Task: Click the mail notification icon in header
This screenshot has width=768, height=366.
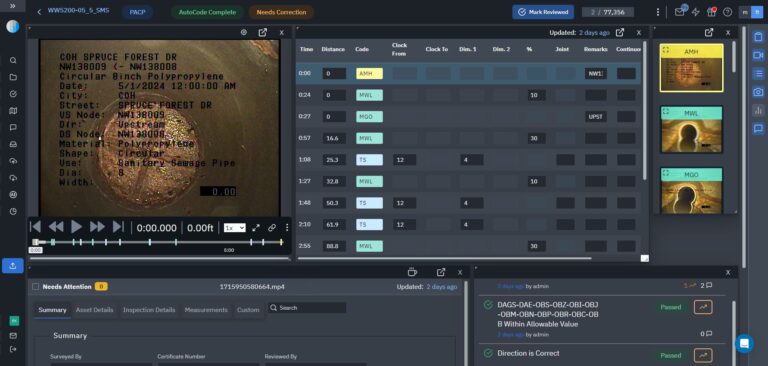Action: [x=680, y=12]
